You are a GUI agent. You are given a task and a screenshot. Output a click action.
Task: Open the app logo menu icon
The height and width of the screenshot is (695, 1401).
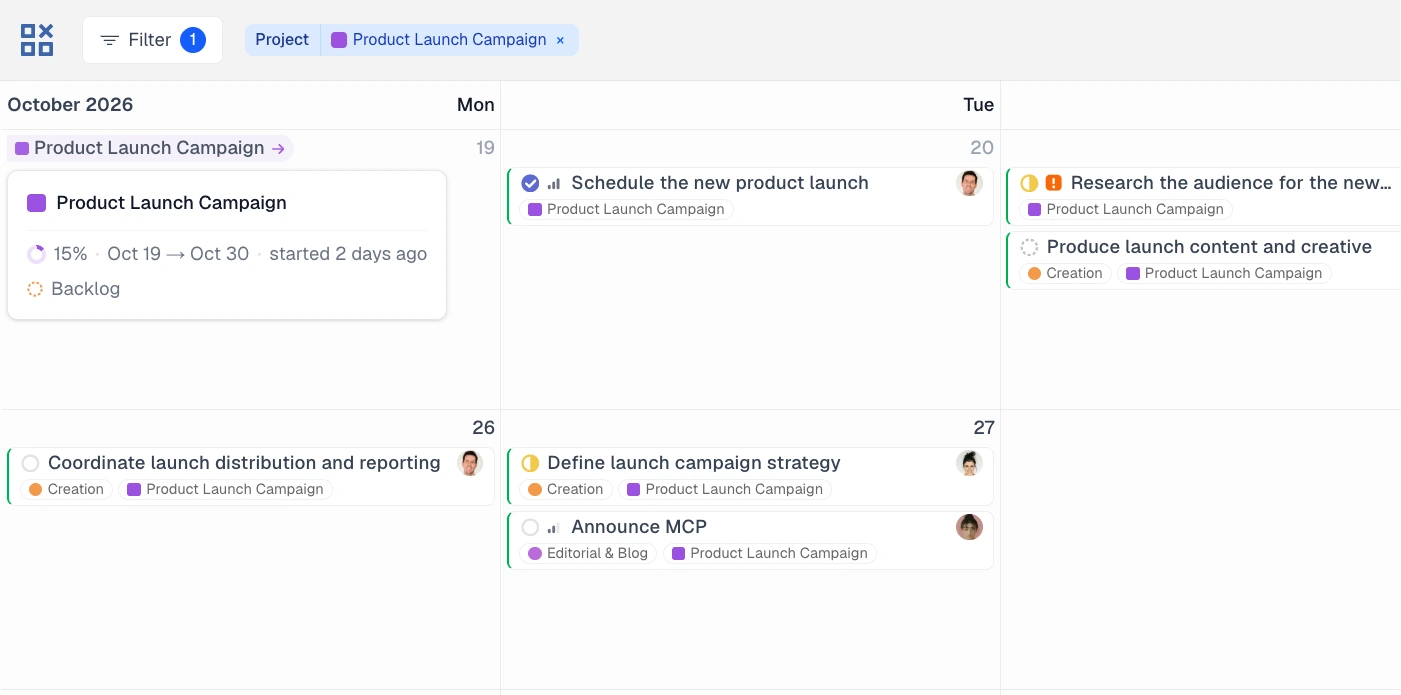[x=37, y=40]
